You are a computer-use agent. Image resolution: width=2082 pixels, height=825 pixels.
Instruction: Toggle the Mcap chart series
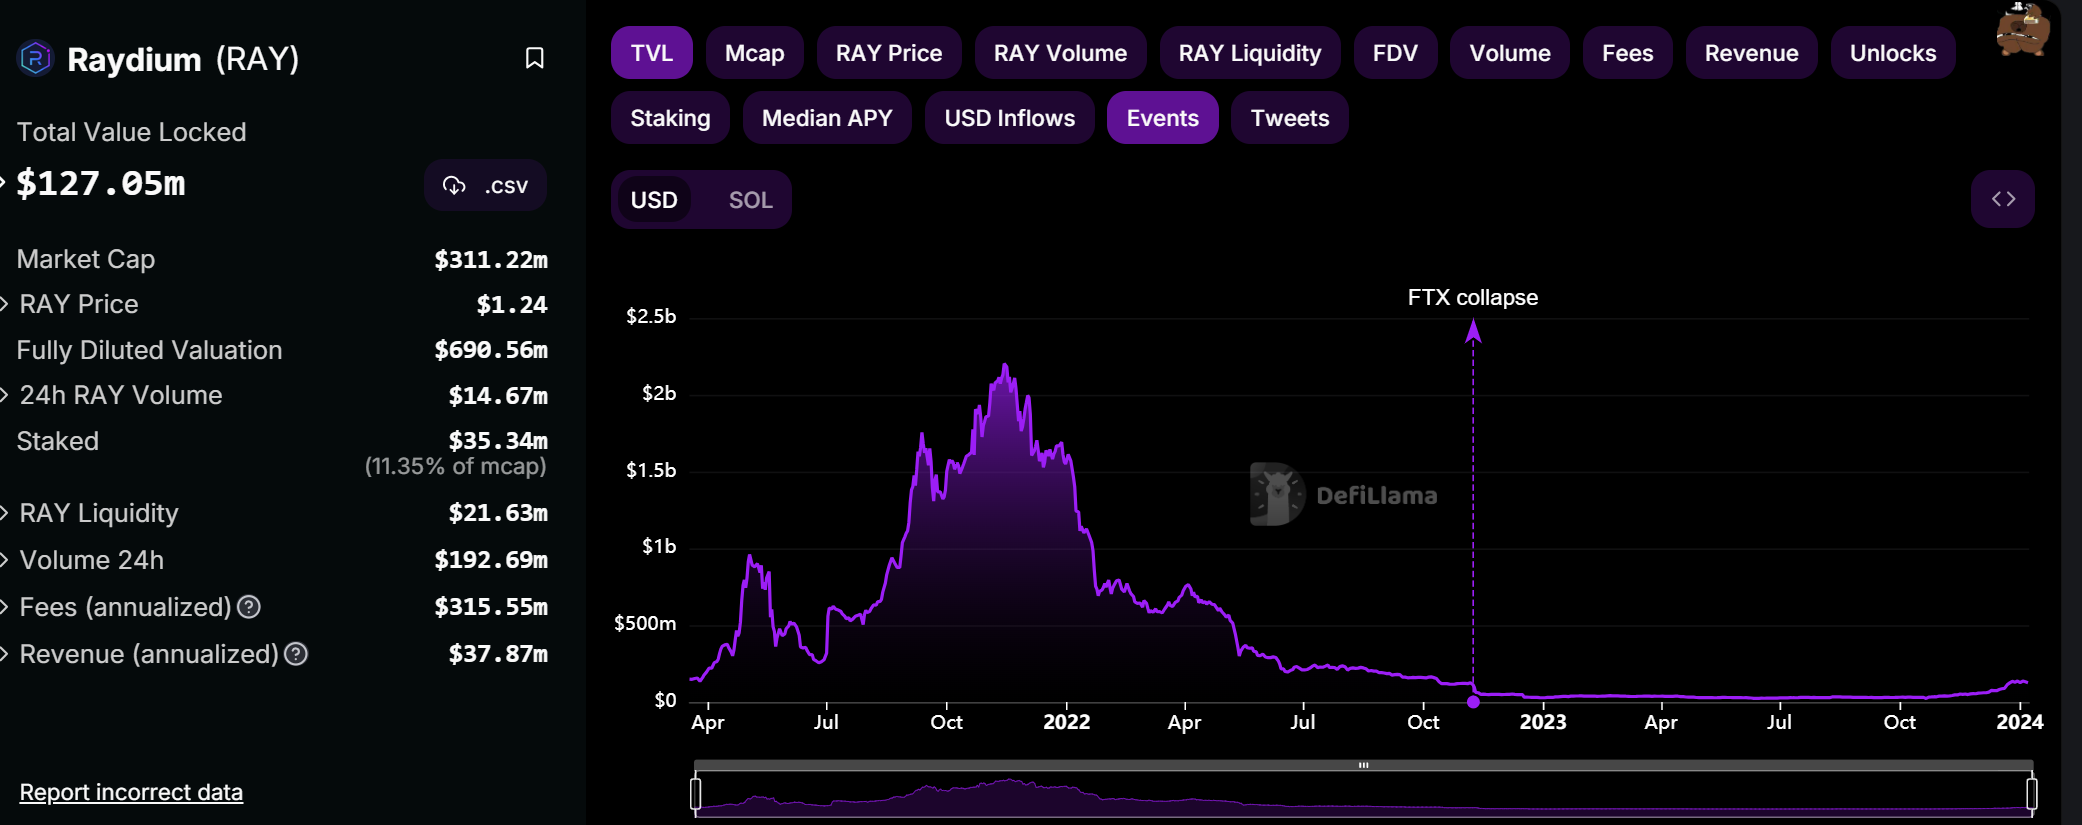[x=755, y=53]
